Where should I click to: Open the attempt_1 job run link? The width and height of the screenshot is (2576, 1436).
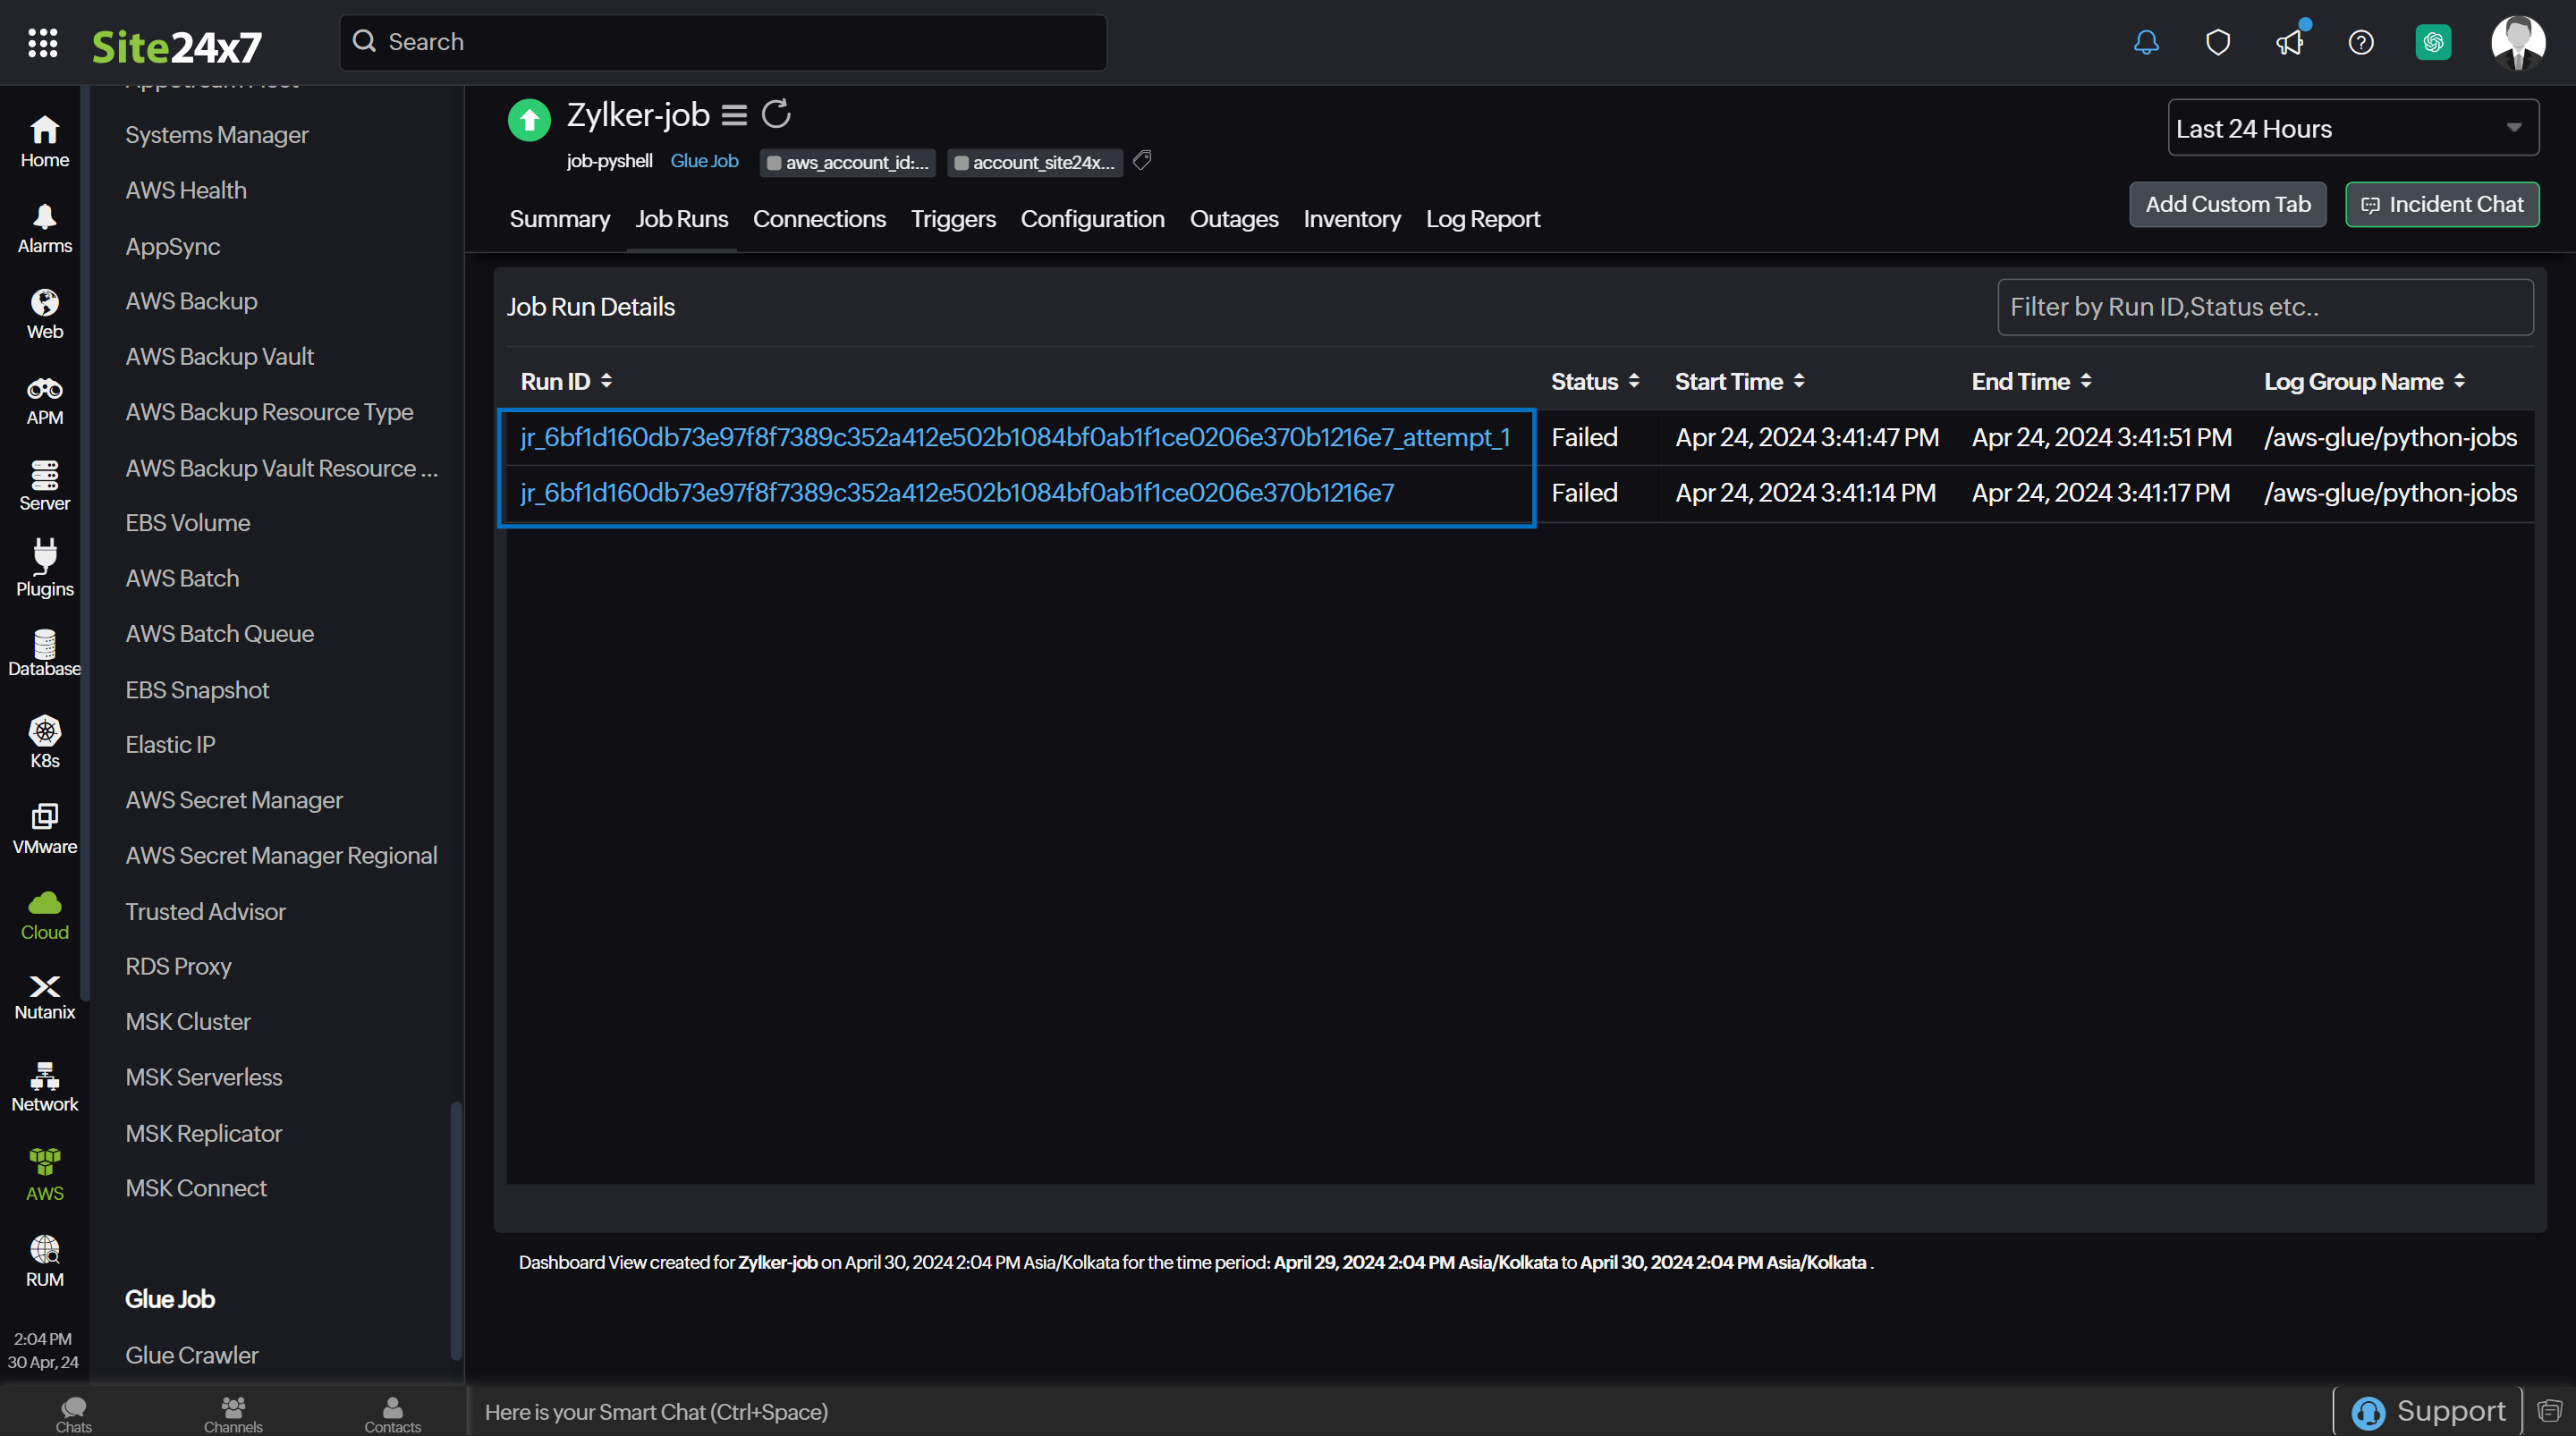[x=1014, y=437]
